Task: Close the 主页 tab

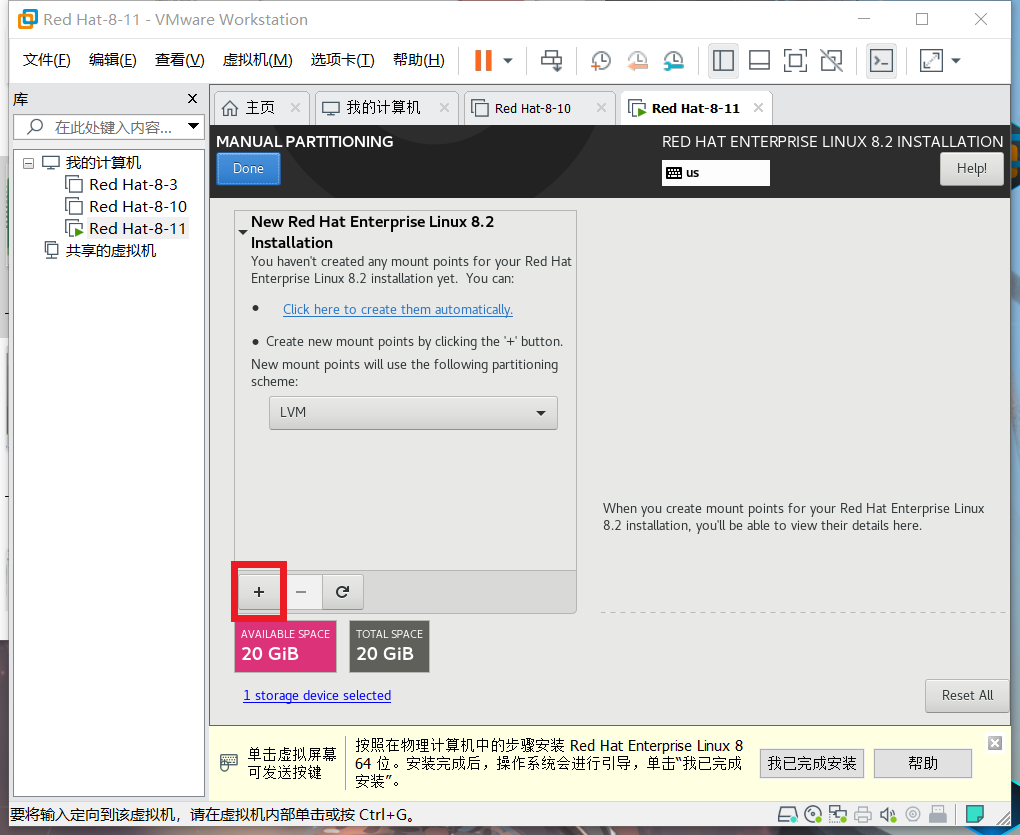Action: click(295, 108)
